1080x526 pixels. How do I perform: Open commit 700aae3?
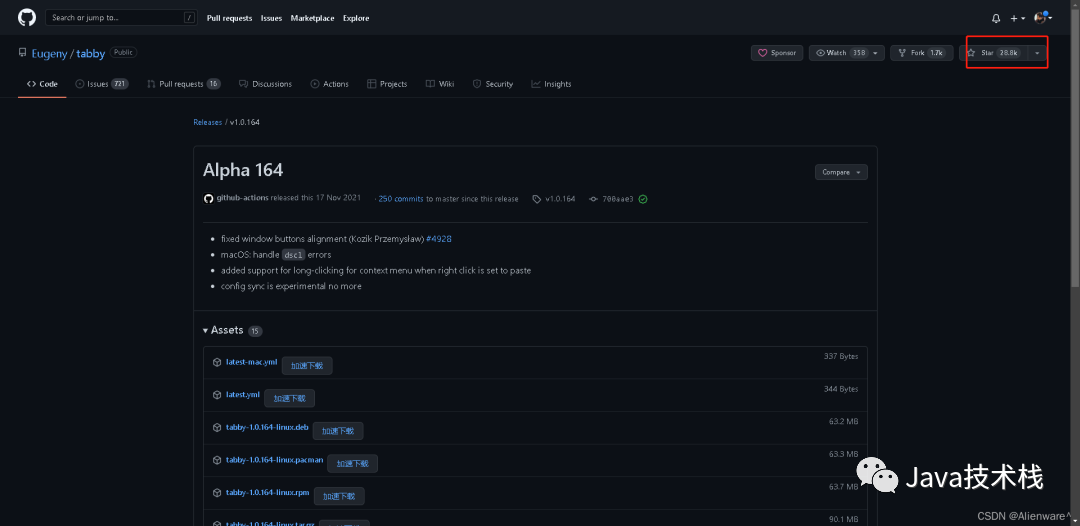coord(618,199)
